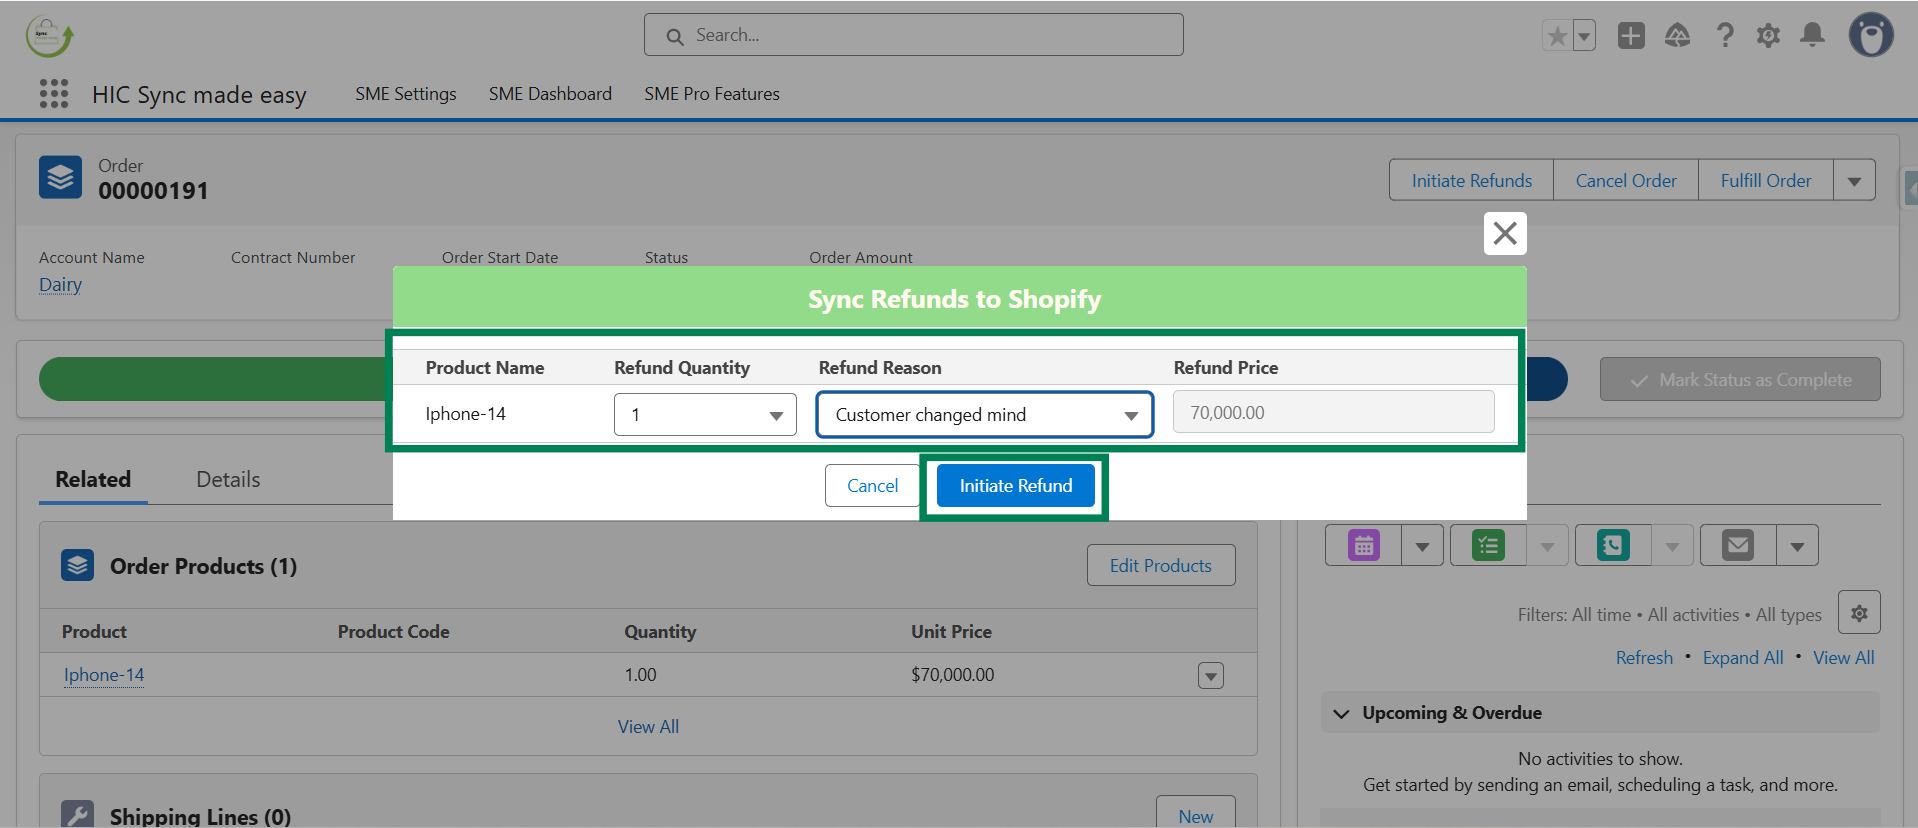Open the Refund Reason dropdown

pos(985,414)
